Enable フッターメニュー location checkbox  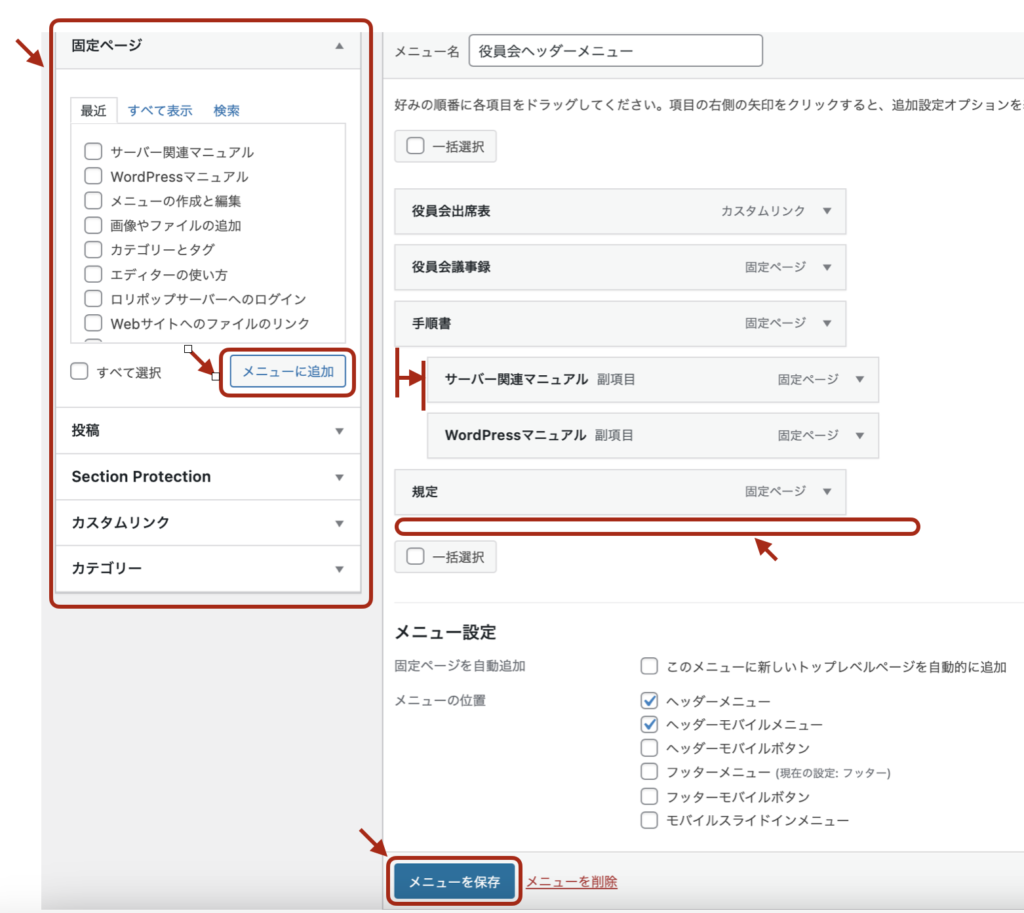(x=649, y=772)
